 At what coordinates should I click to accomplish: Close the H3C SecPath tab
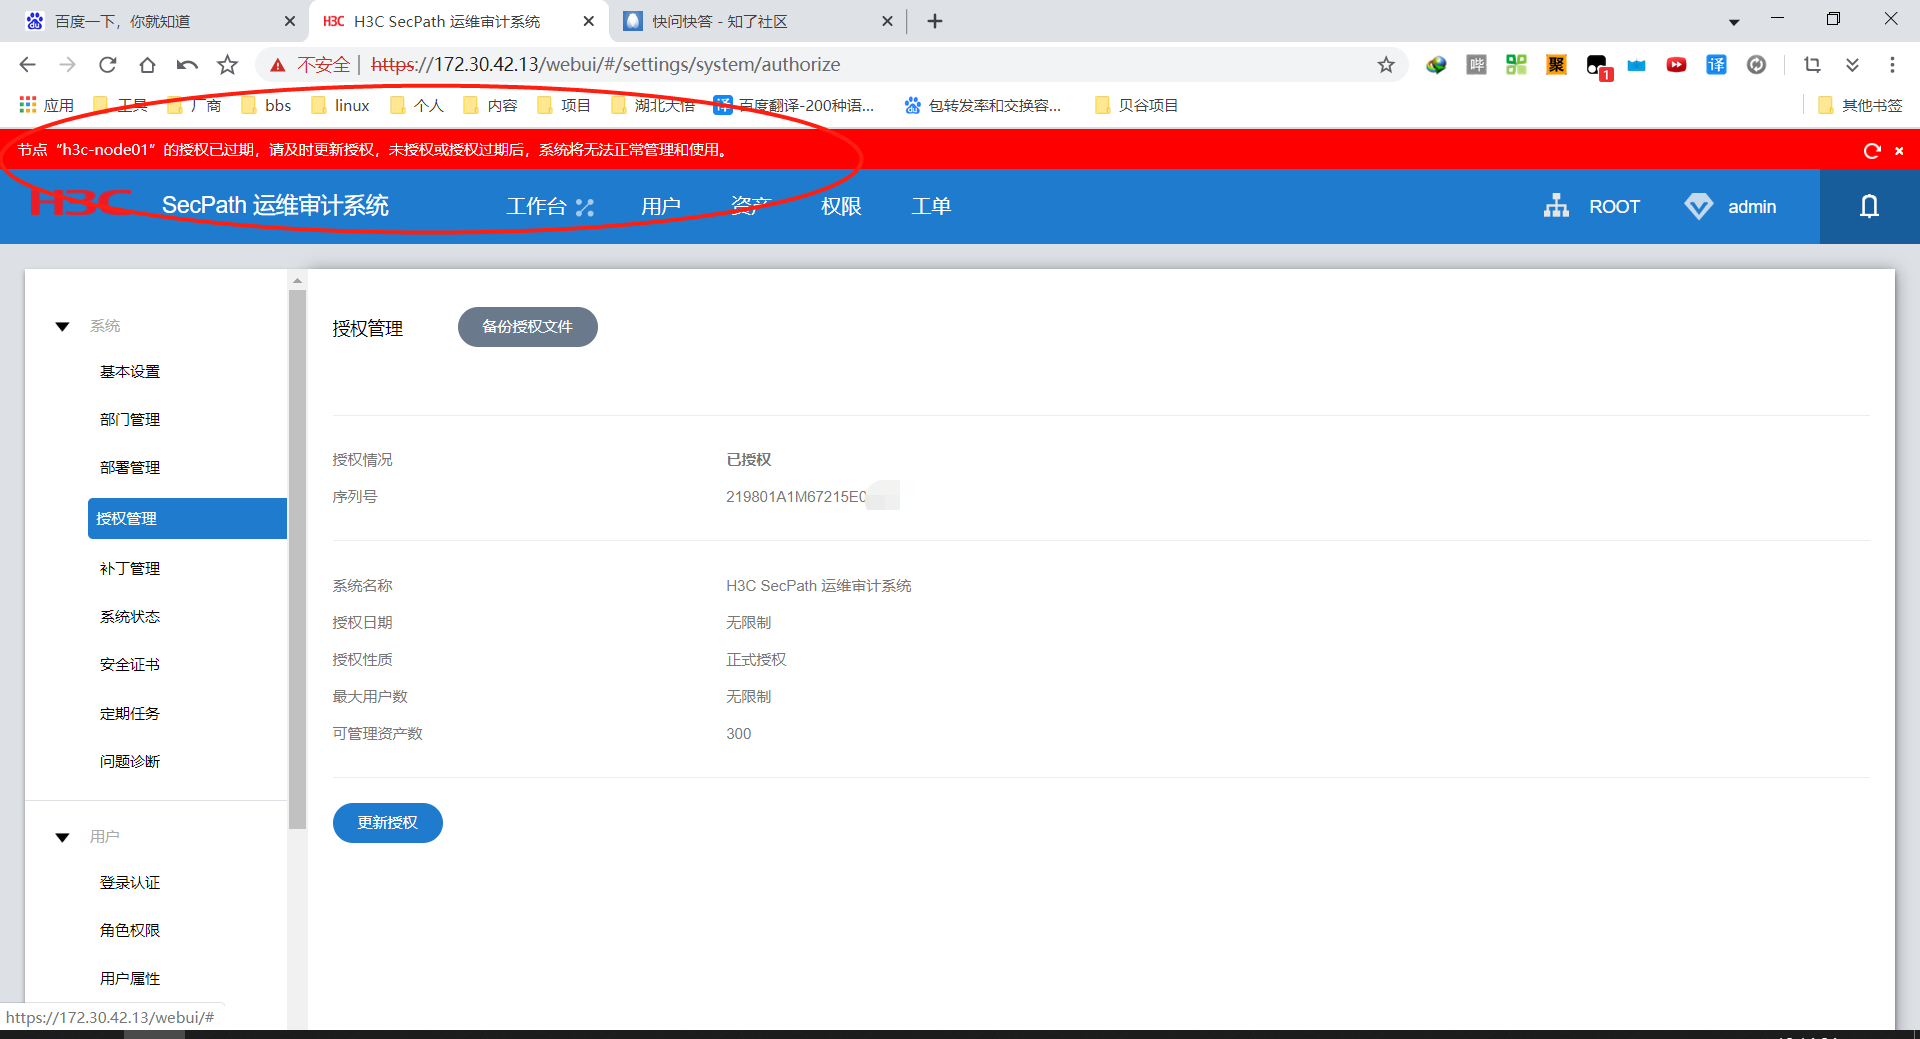[x=589, y=21]
